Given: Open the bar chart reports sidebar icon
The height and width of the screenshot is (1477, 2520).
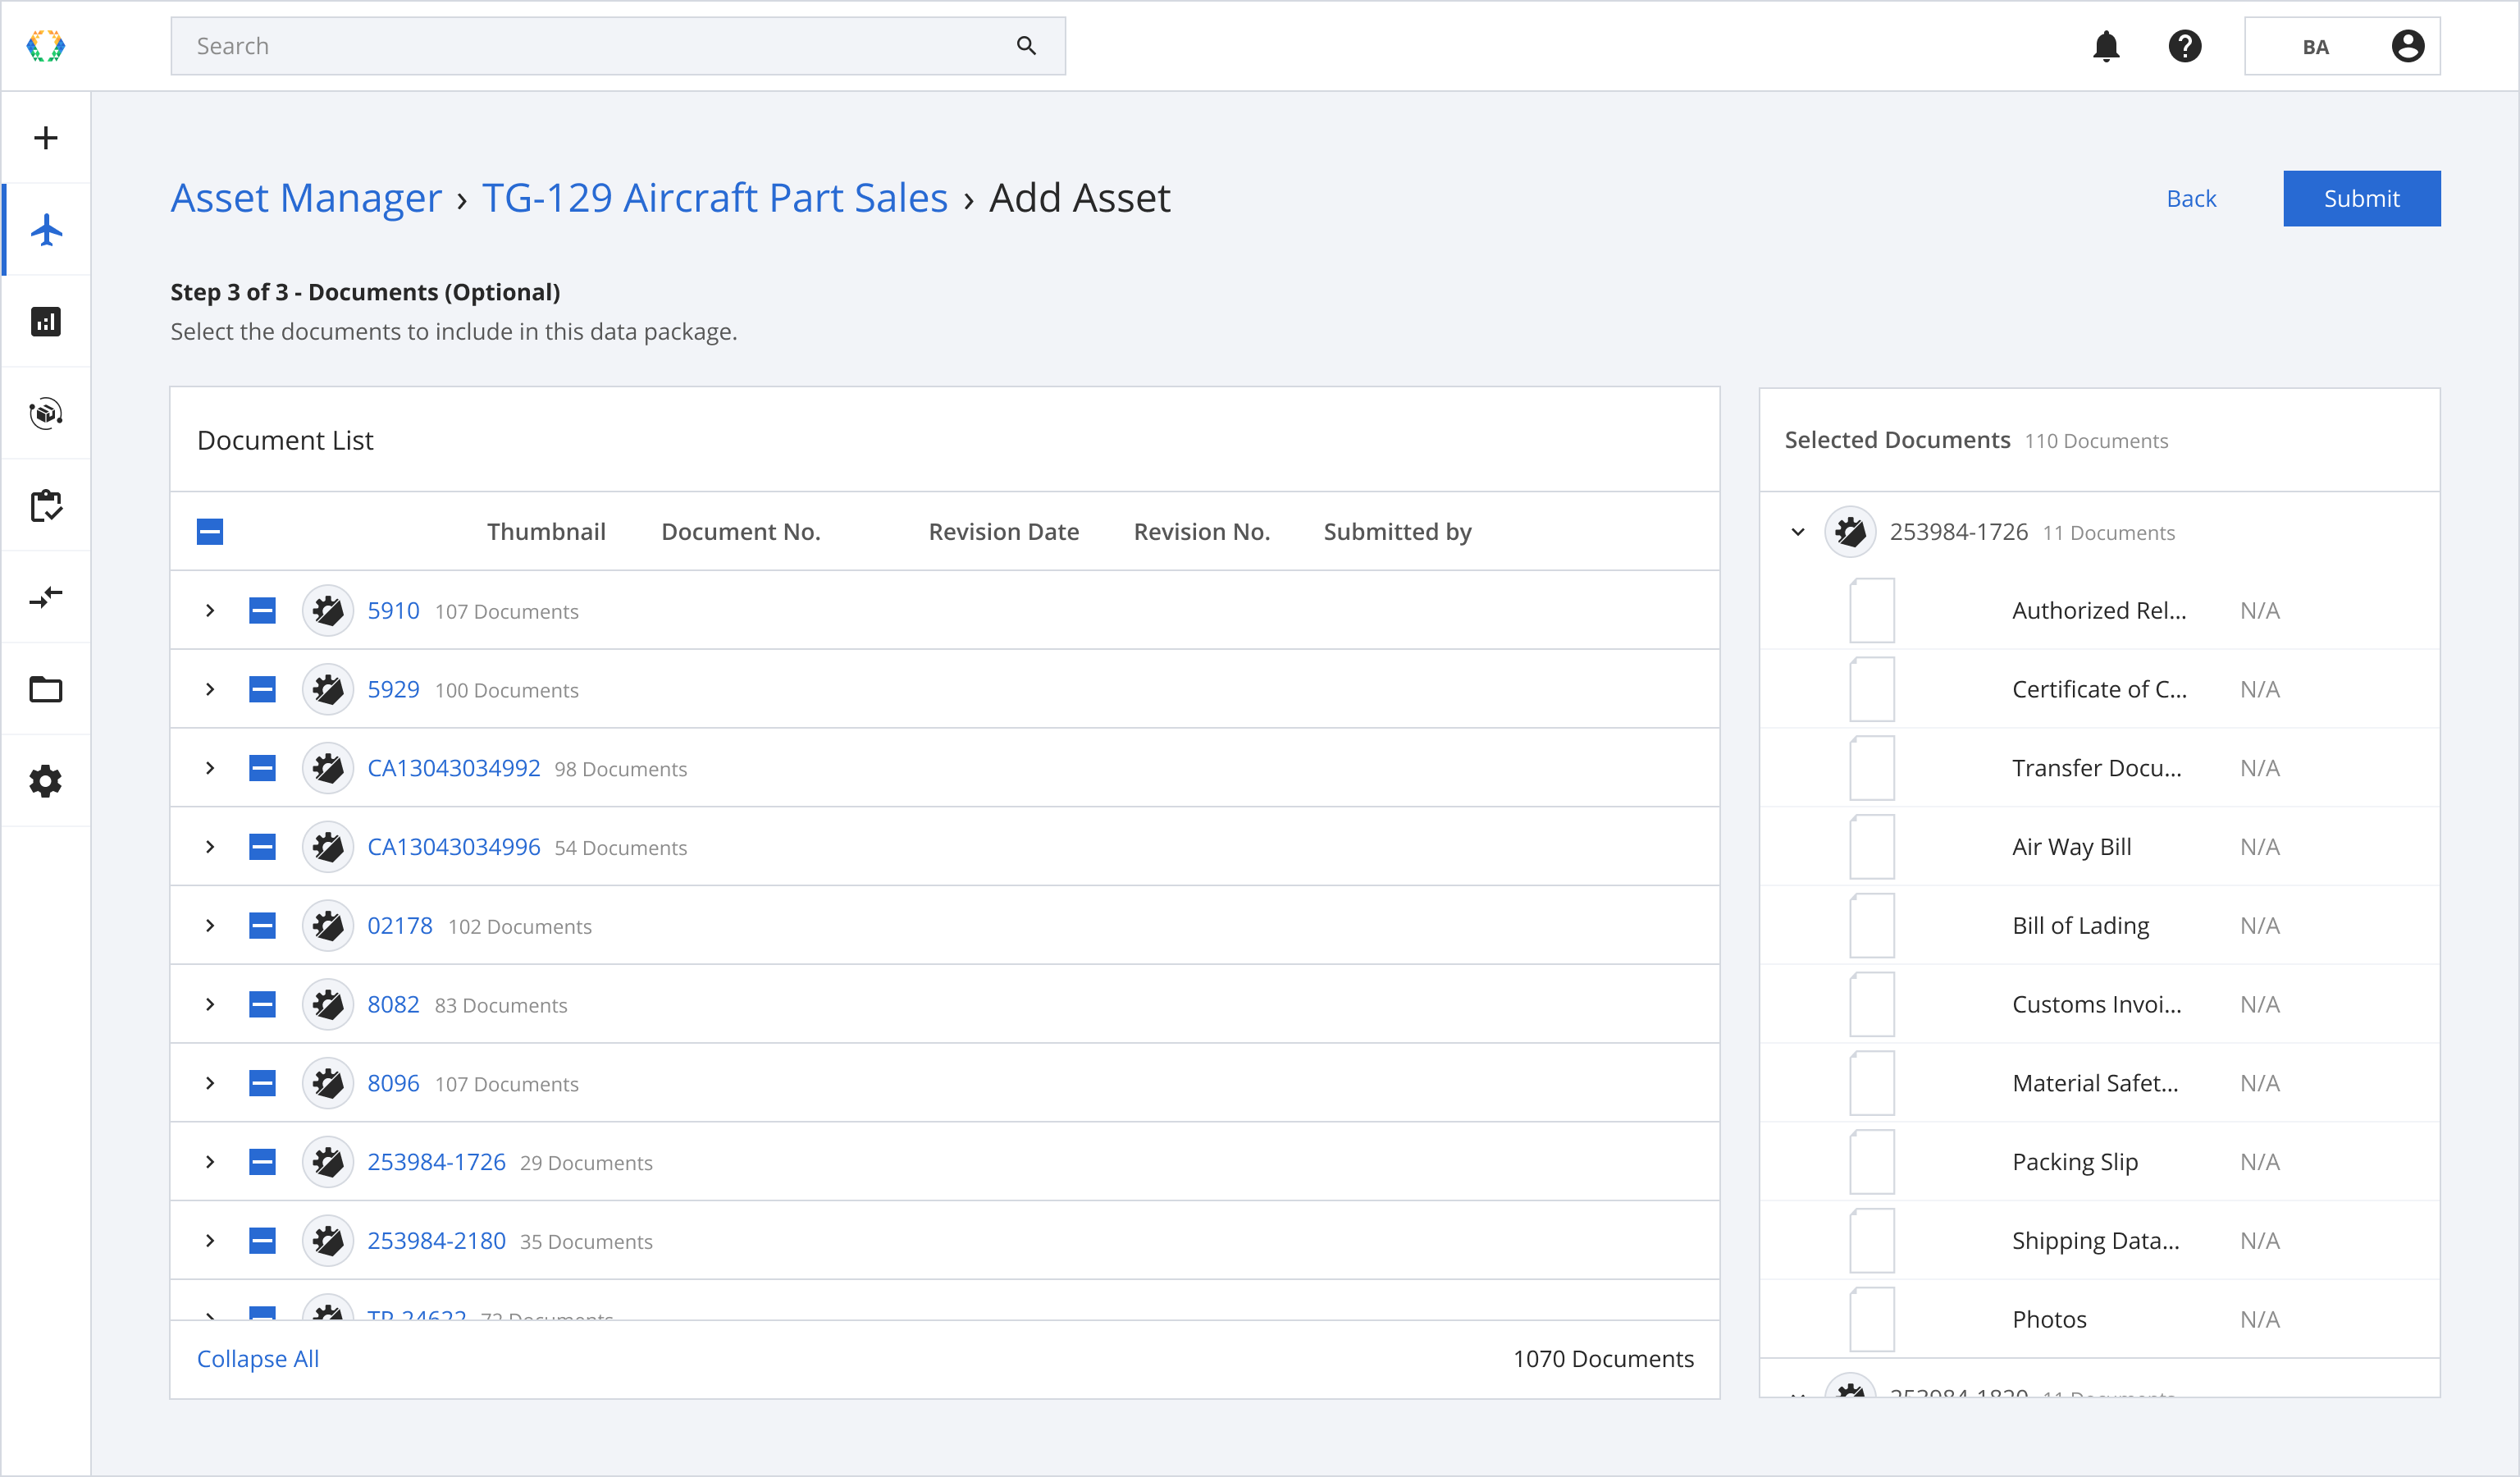Looking at the screenshot, I should [x=46, y=322].
